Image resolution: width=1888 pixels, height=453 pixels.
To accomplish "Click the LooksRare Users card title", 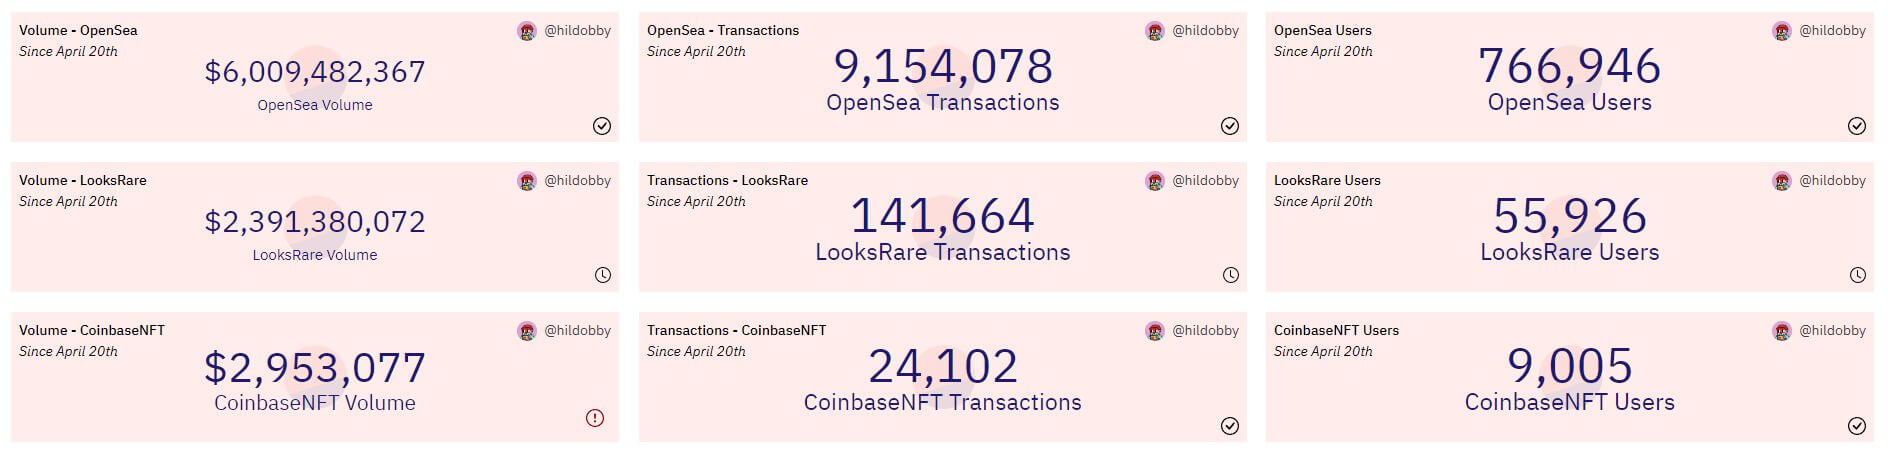I will point(1327,180).
